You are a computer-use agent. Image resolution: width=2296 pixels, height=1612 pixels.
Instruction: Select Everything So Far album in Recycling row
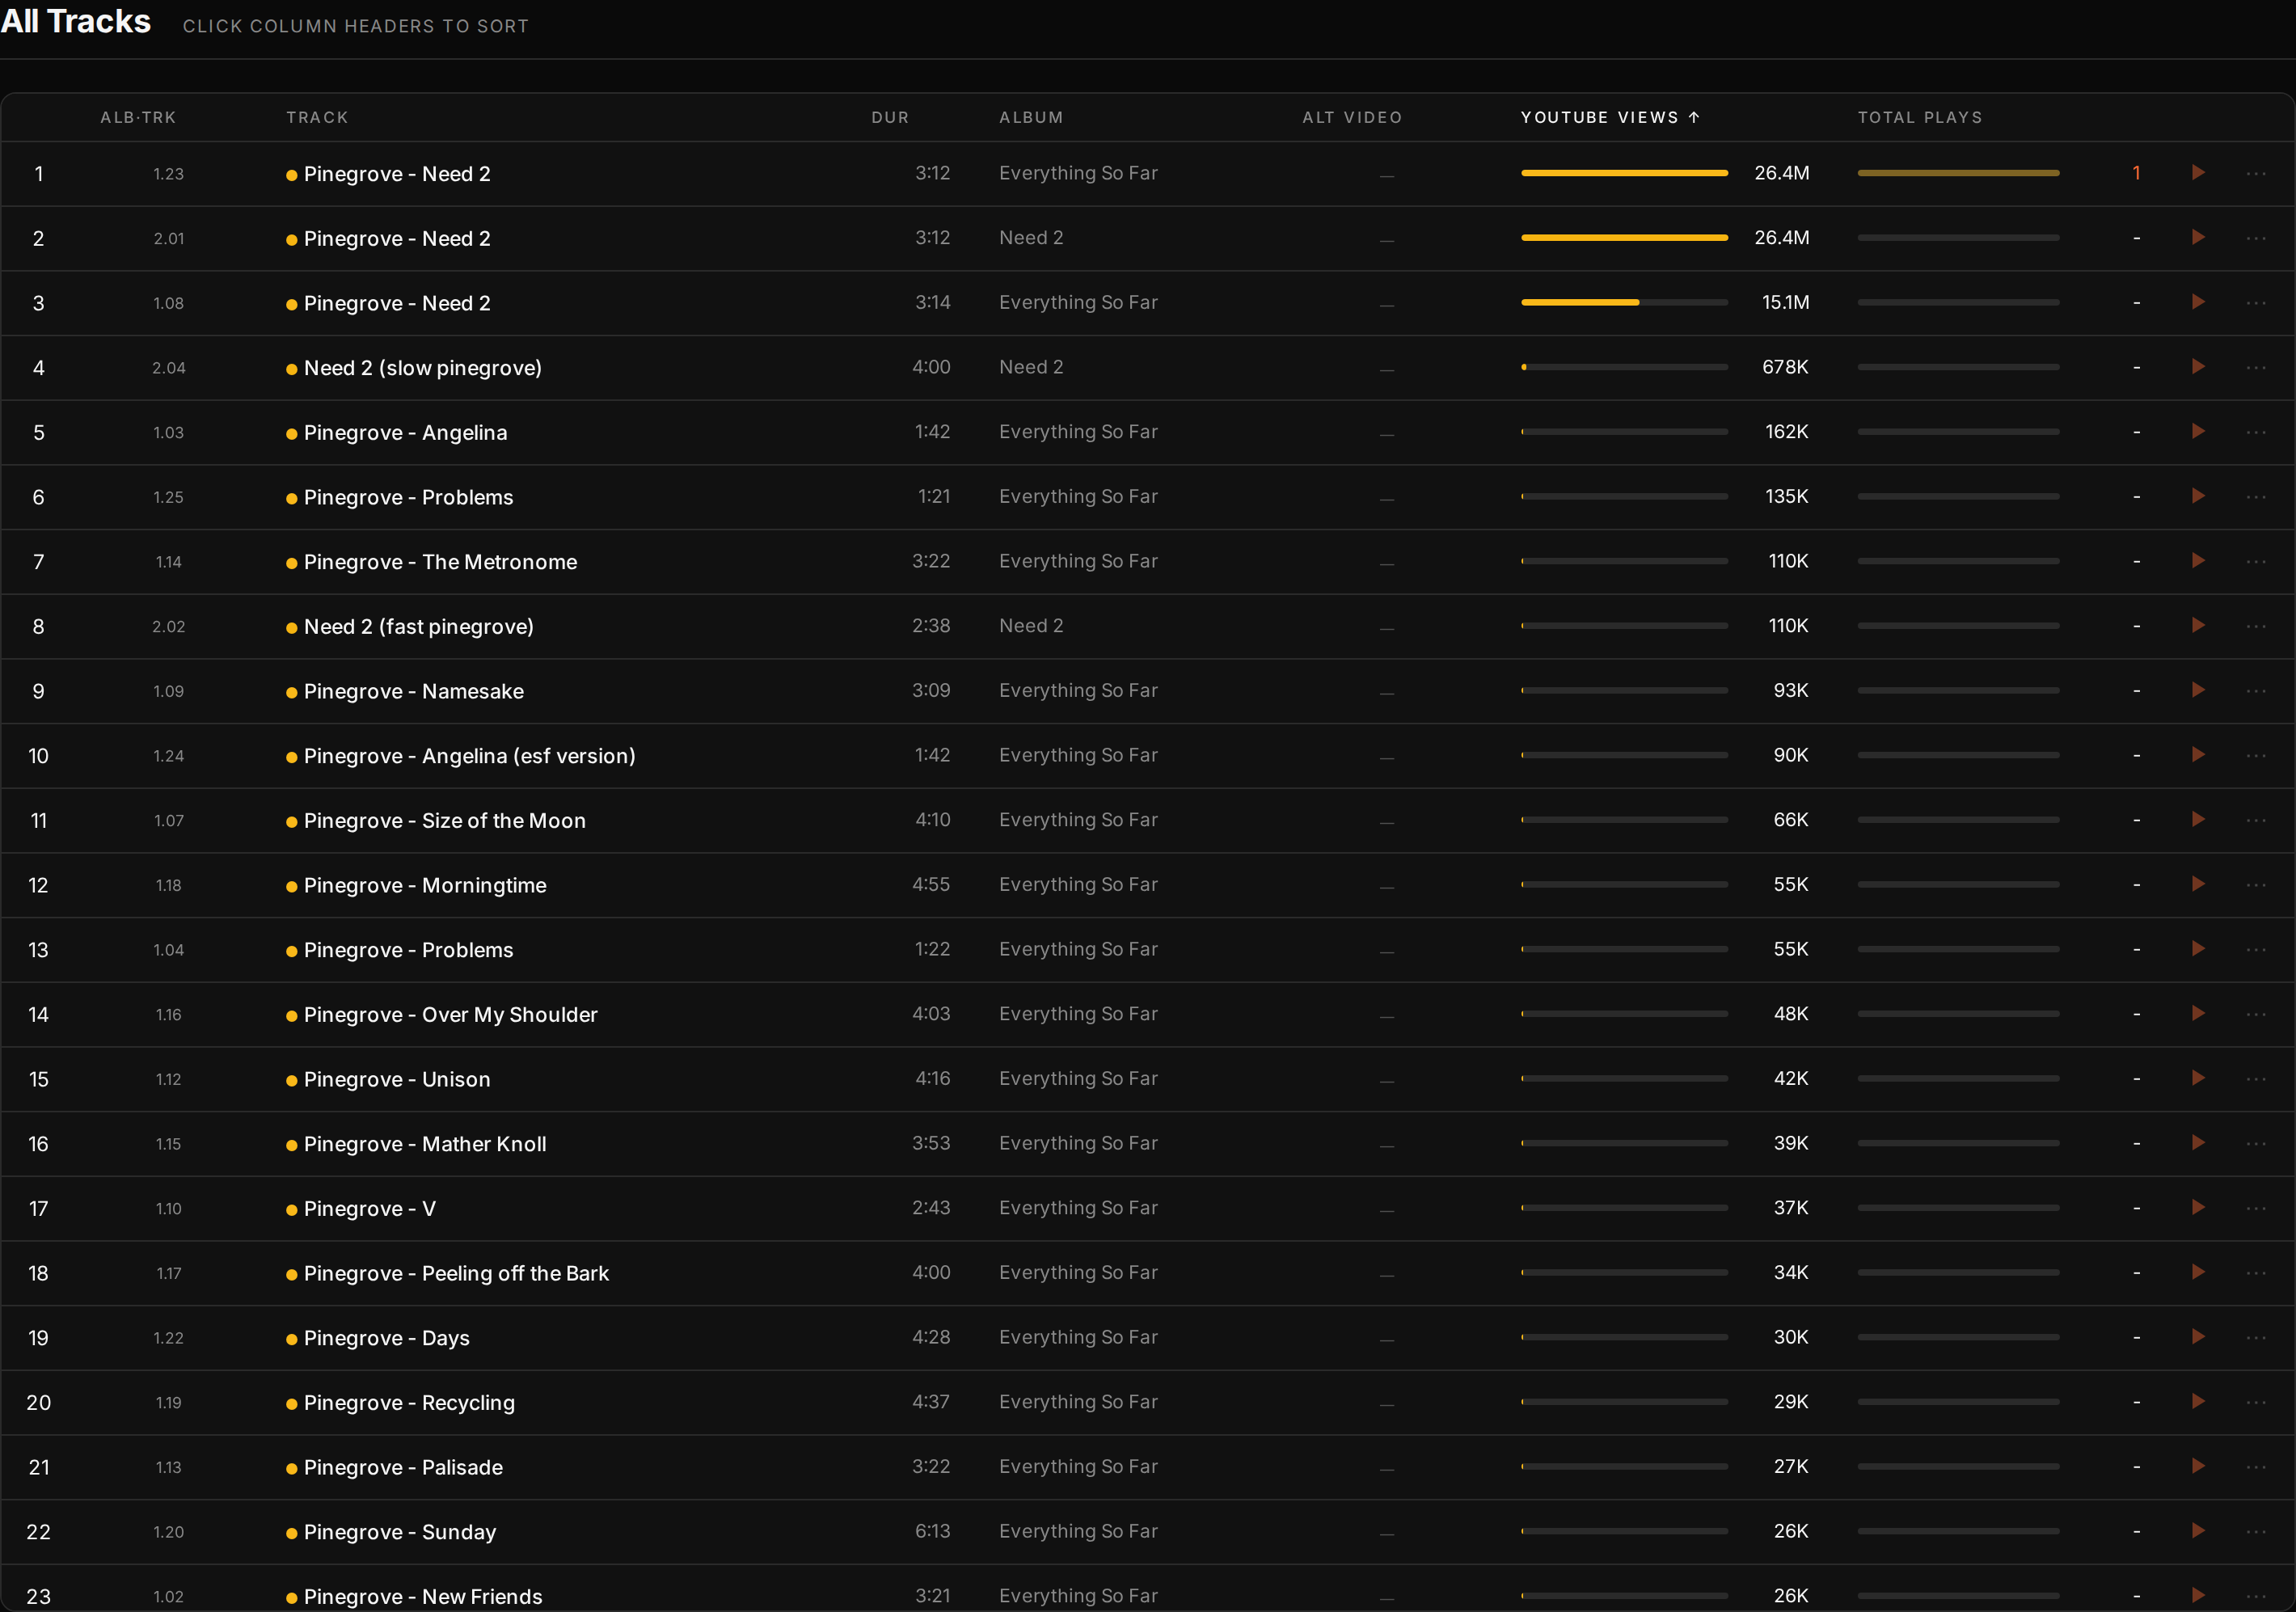pos(1078,1402)
